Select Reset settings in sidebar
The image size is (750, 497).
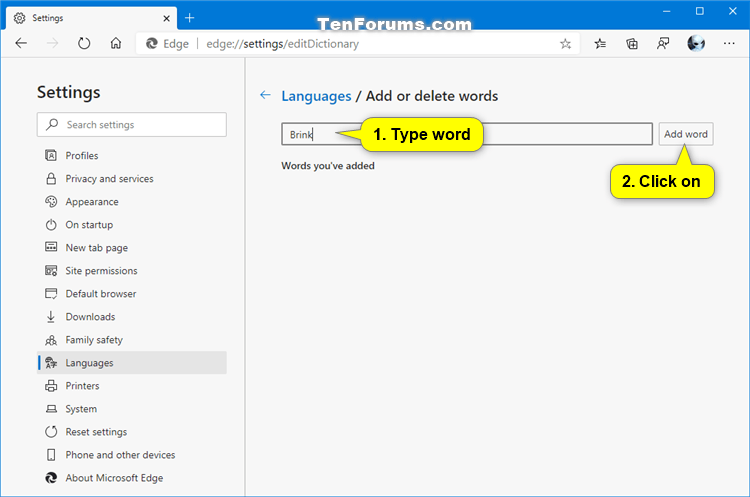point(131,431)
